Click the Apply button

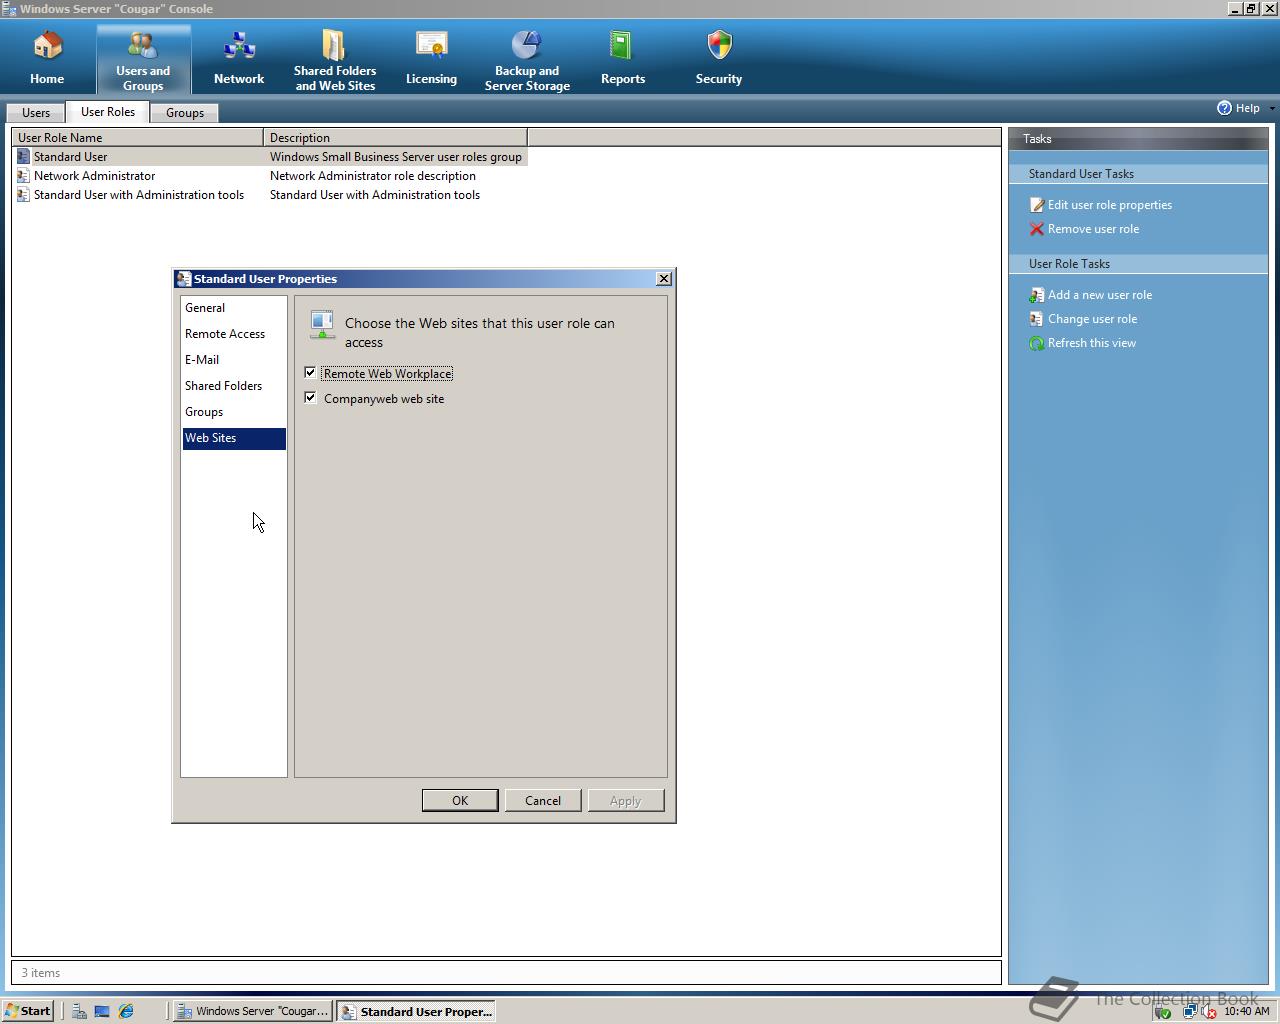click(x=626, y=801)
